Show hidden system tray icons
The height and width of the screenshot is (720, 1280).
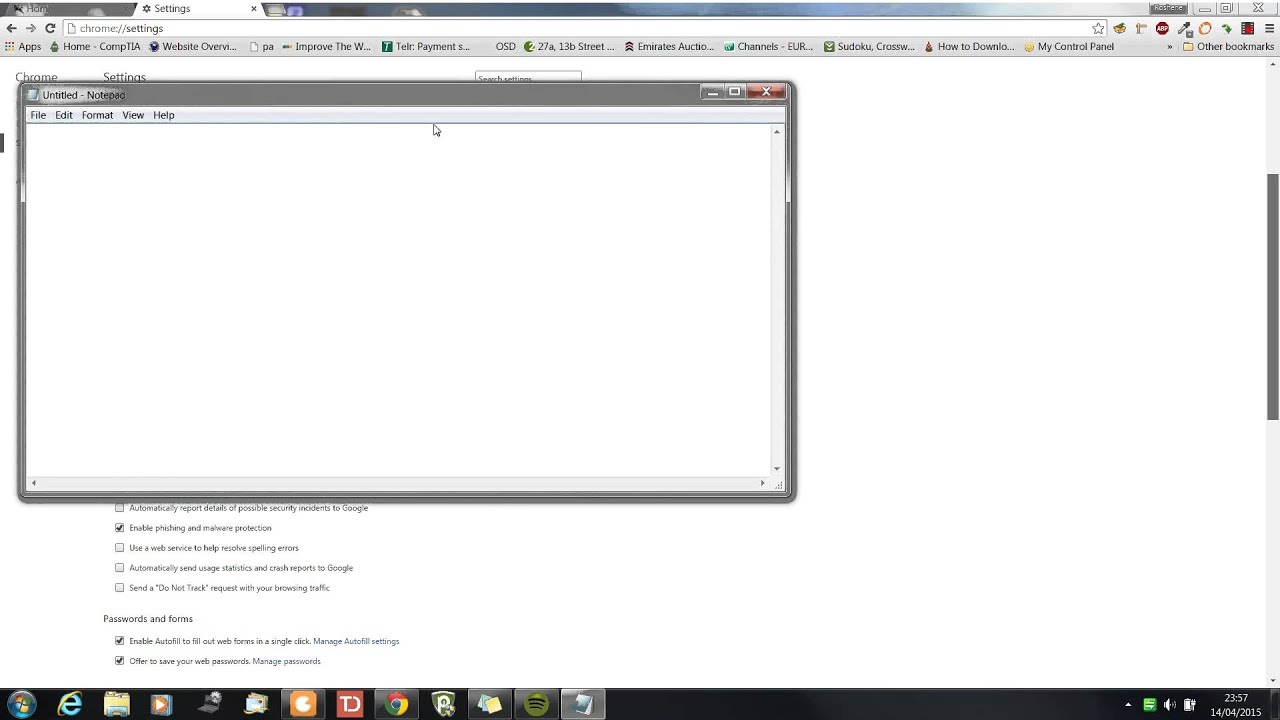1128,705
